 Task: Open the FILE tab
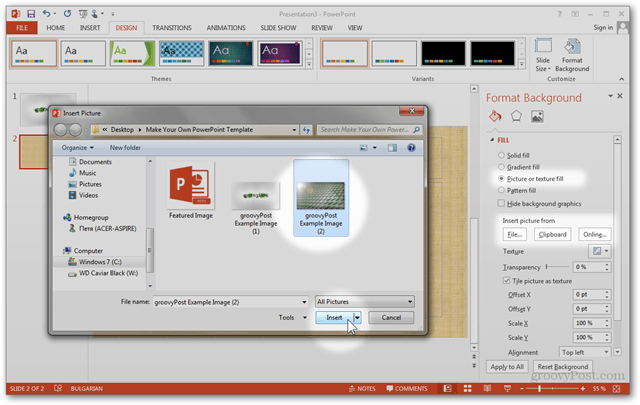point(22,28)
